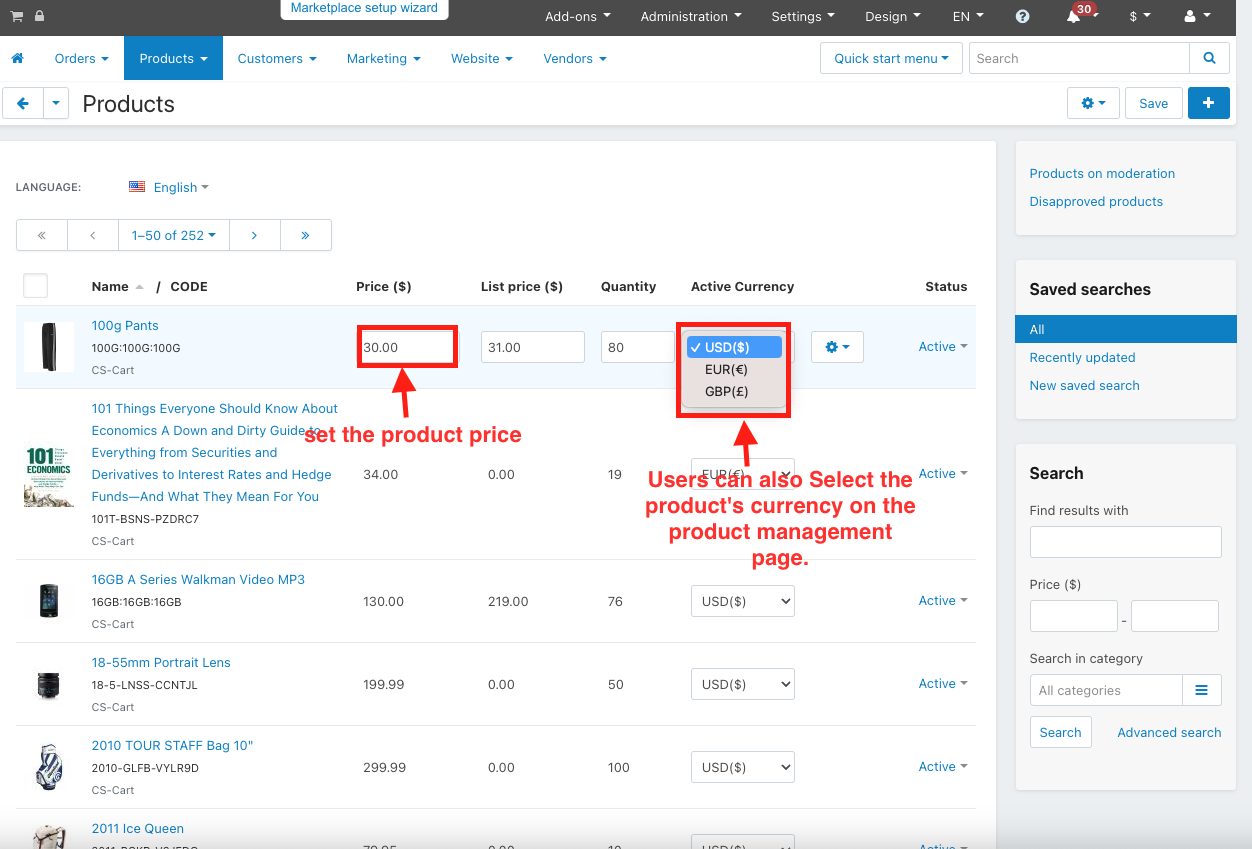Open the Products on moderation link
Viewport: 1252px width, 849px height.
1102,173
